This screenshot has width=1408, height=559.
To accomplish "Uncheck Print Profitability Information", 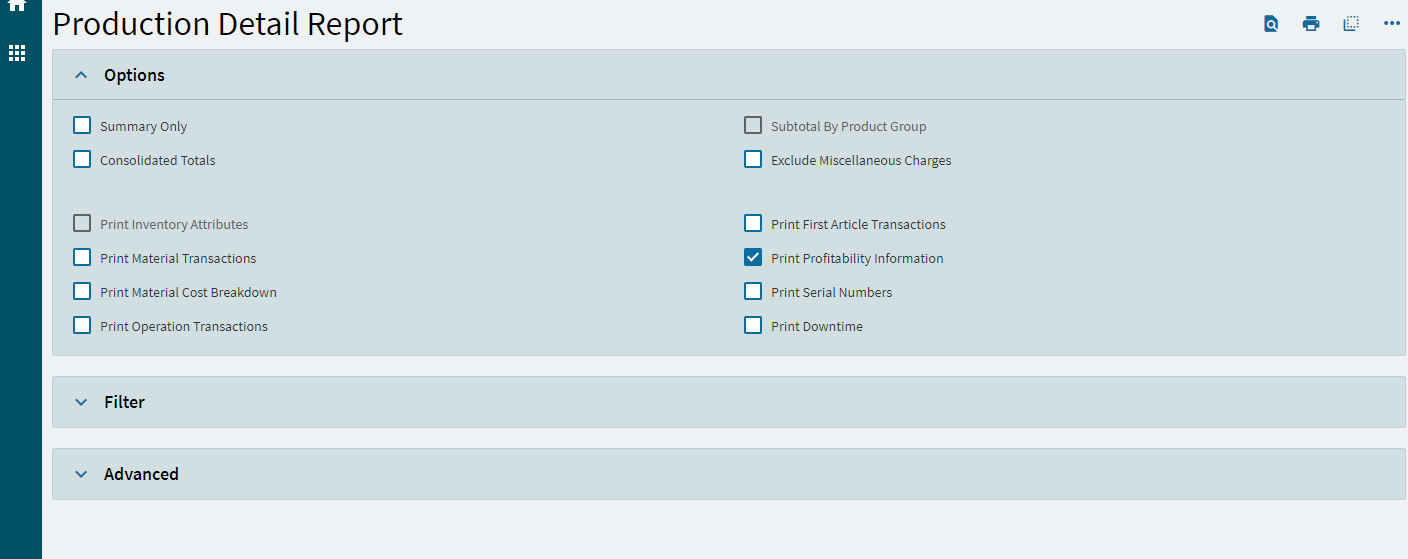I will [753, 258].
